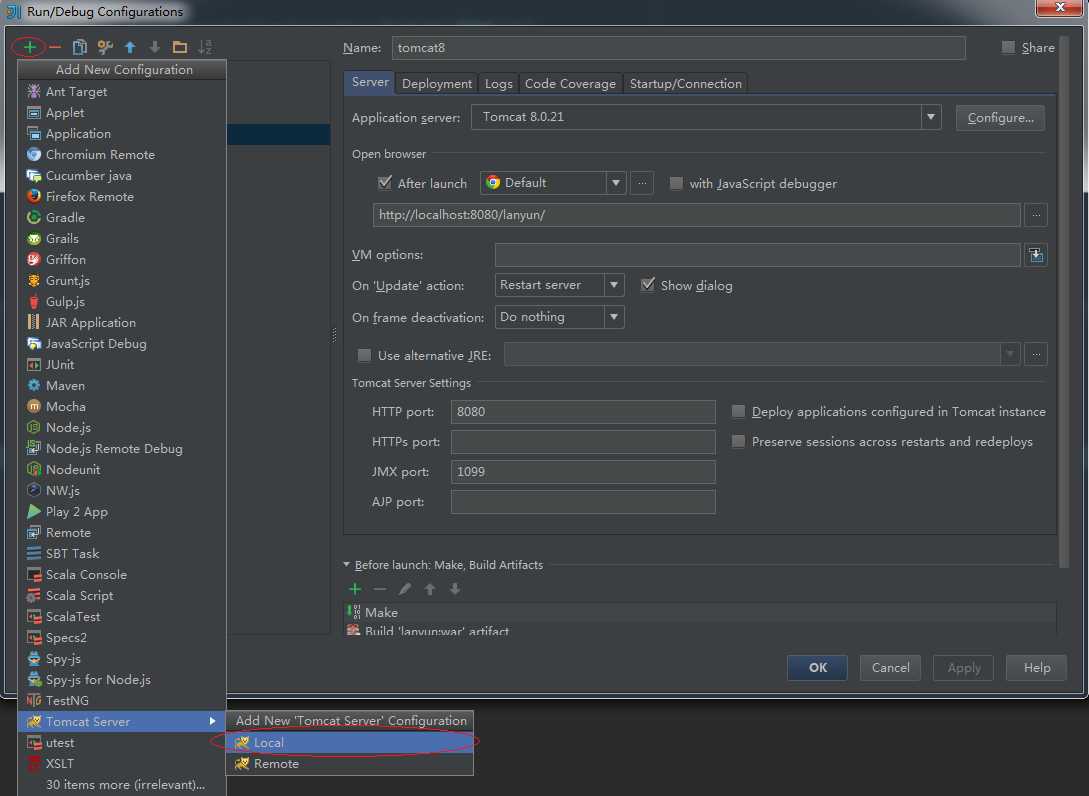
Task: Check Preserve sessions across restarts and redeploys
Action: click(x=738, y=441)
